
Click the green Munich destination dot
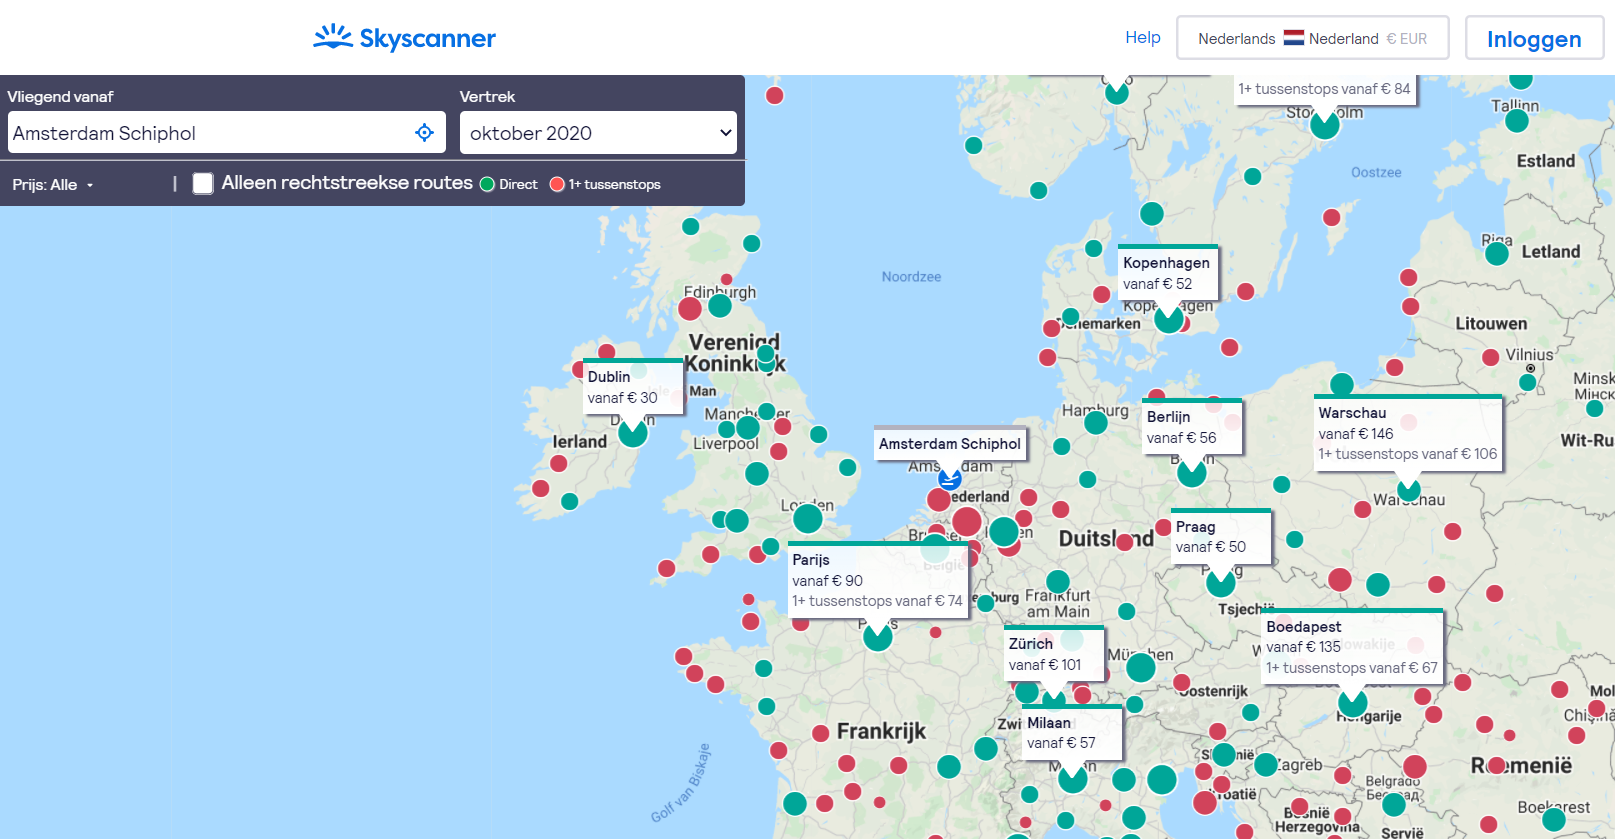[1140, 667]
